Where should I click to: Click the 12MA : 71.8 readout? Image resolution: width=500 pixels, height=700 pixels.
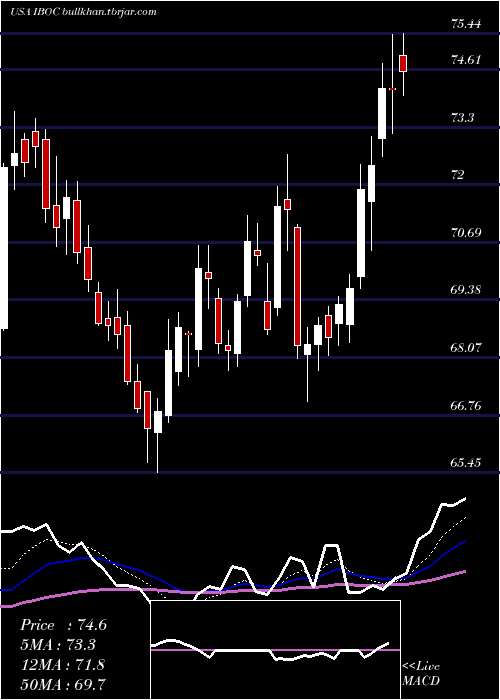point(62,664)
